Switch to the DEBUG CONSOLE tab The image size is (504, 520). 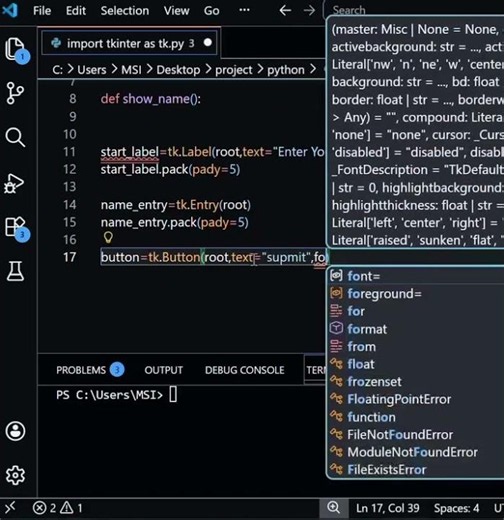pyautogui.click(x=245, y=370)
